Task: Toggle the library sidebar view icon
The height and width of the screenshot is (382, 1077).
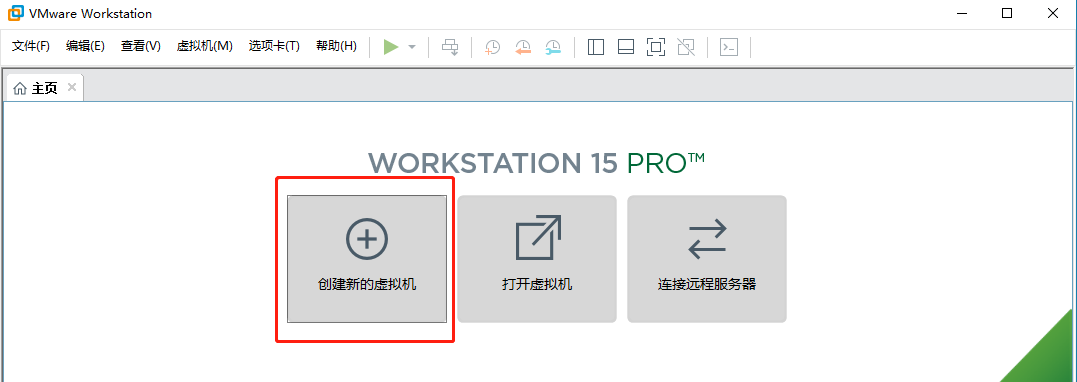Action: [x=596, y=47]
